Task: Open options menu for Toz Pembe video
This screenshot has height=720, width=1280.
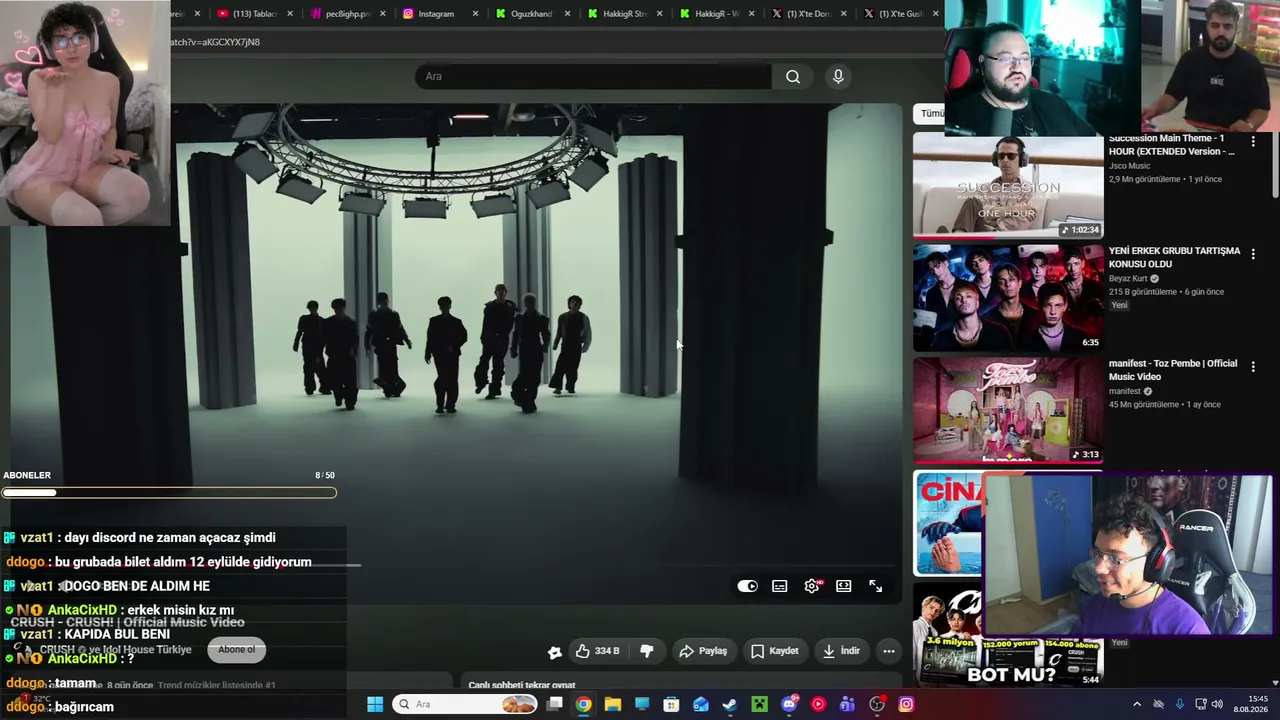Action: 1253,367
